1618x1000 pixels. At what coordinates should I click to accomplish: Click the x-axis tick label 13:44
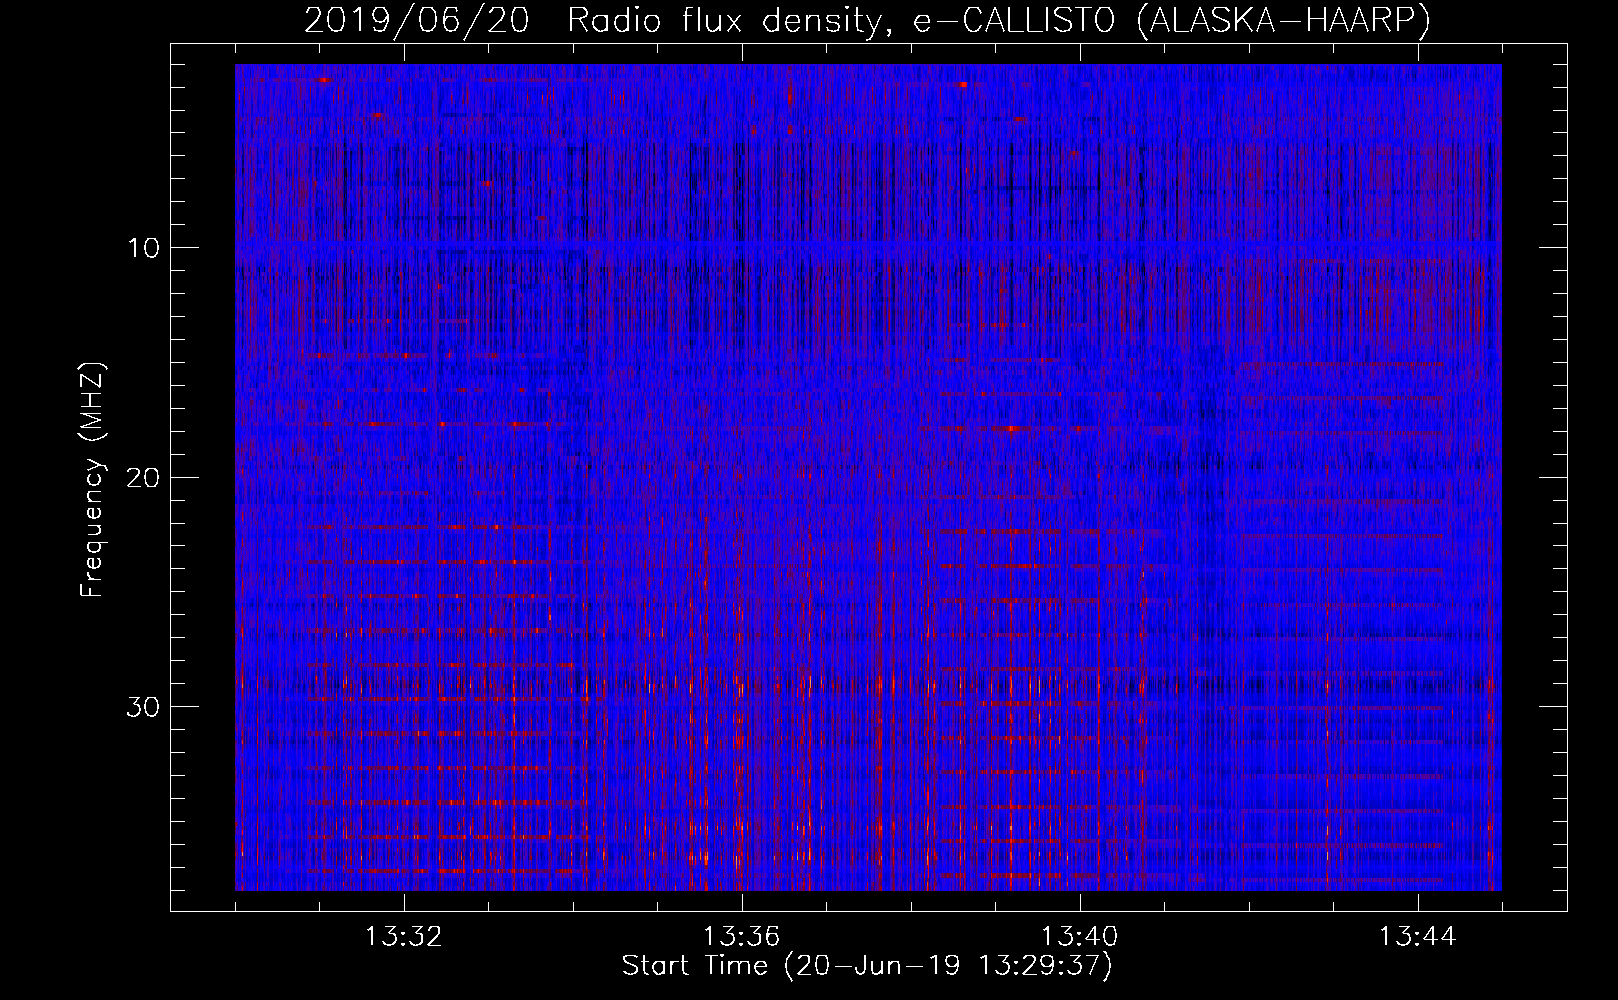coord(1417,937)
